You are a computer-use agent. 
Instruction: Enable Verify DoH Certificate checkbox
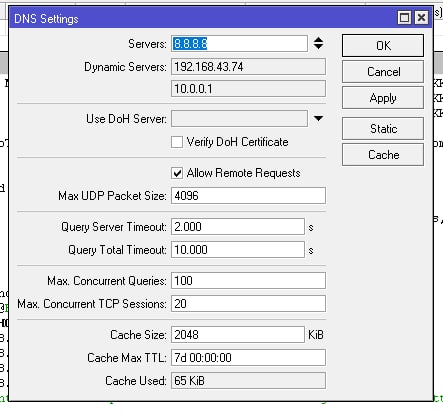177,142
